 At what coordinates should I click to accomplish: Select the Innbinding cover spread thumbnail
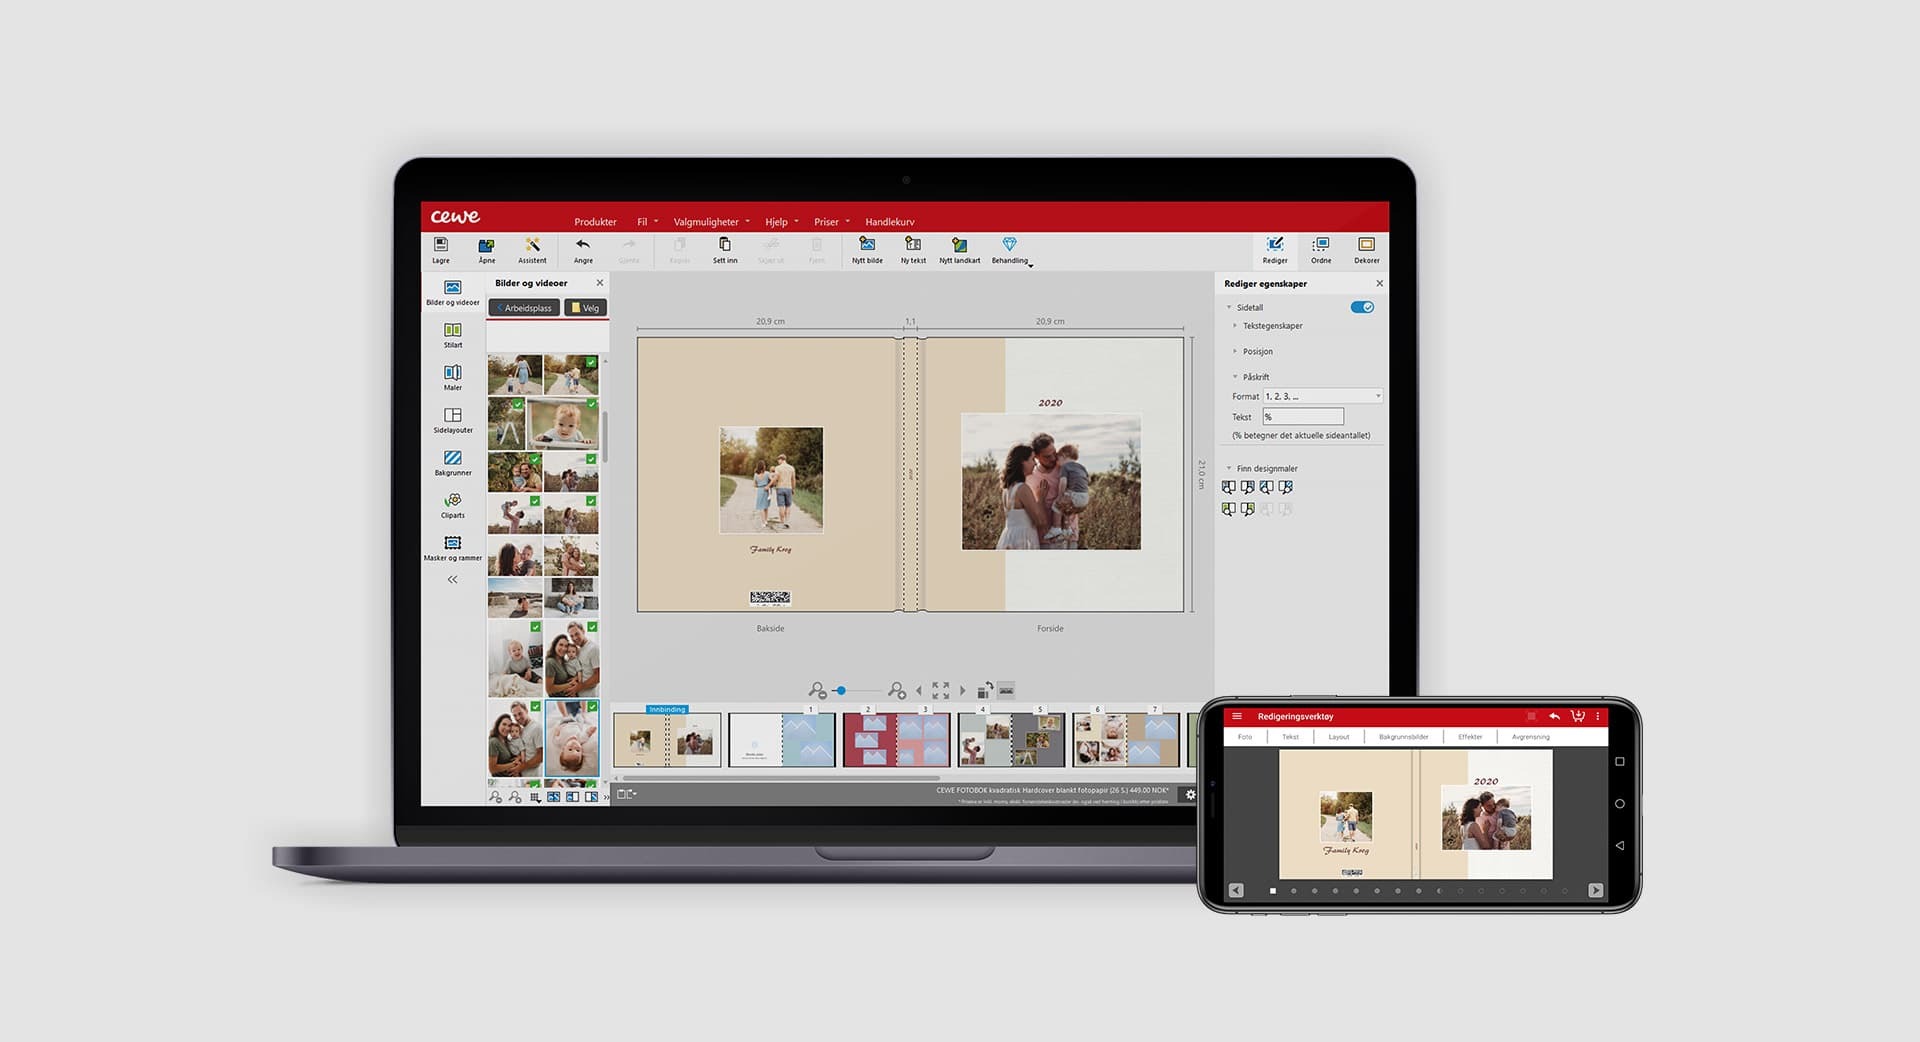[667, 740]
